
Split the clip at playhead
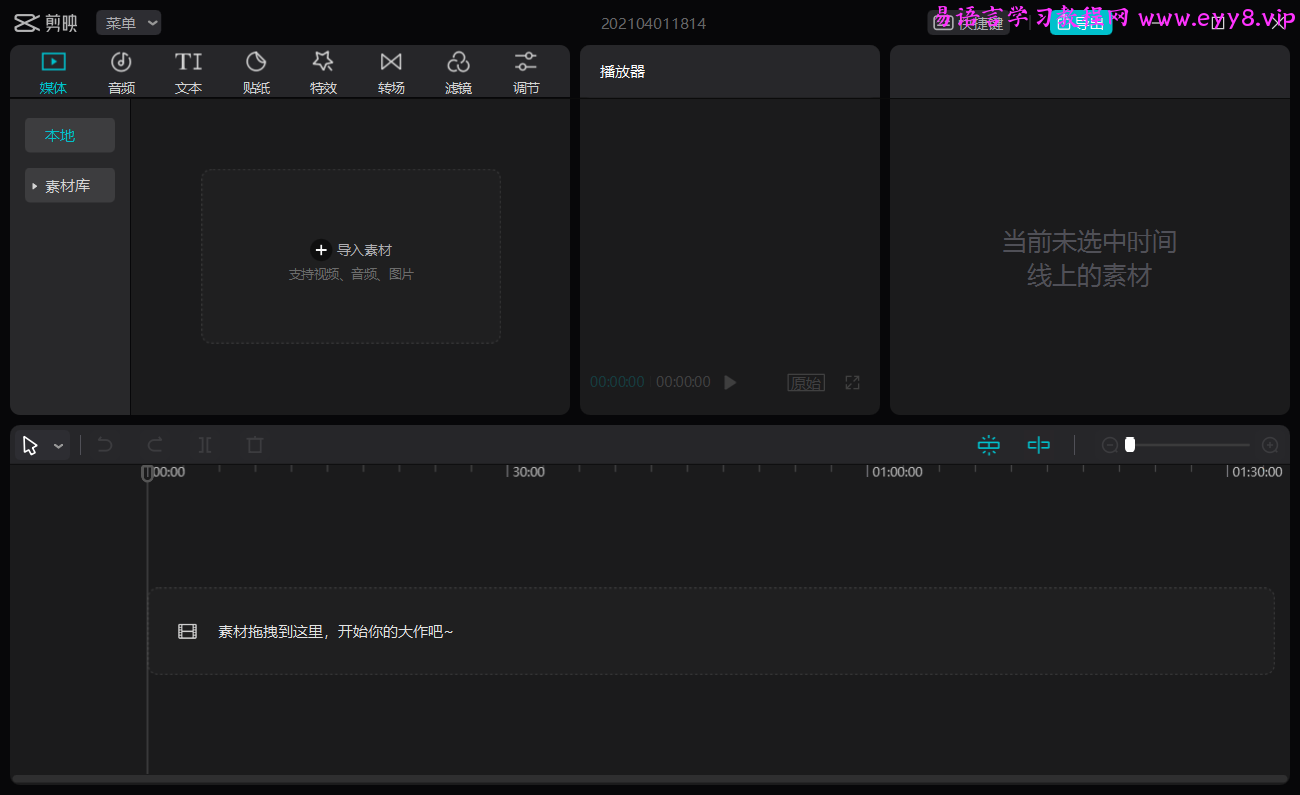[205, 445]
